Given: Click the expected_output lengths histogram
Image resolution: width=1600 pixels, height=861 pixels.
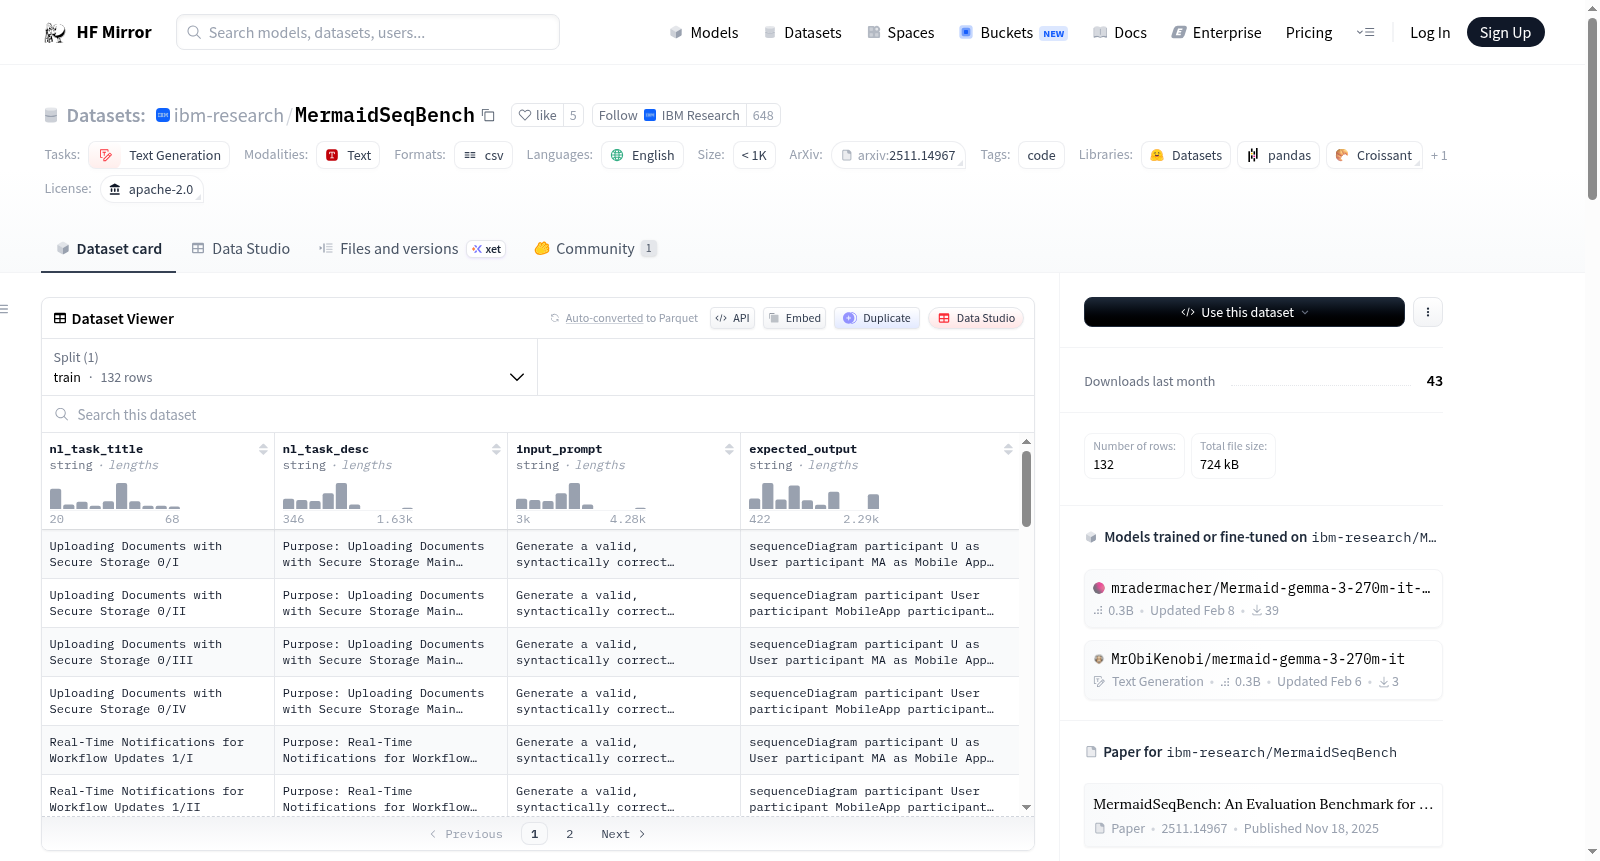Looking at the screenshot, I should point(814,496).
